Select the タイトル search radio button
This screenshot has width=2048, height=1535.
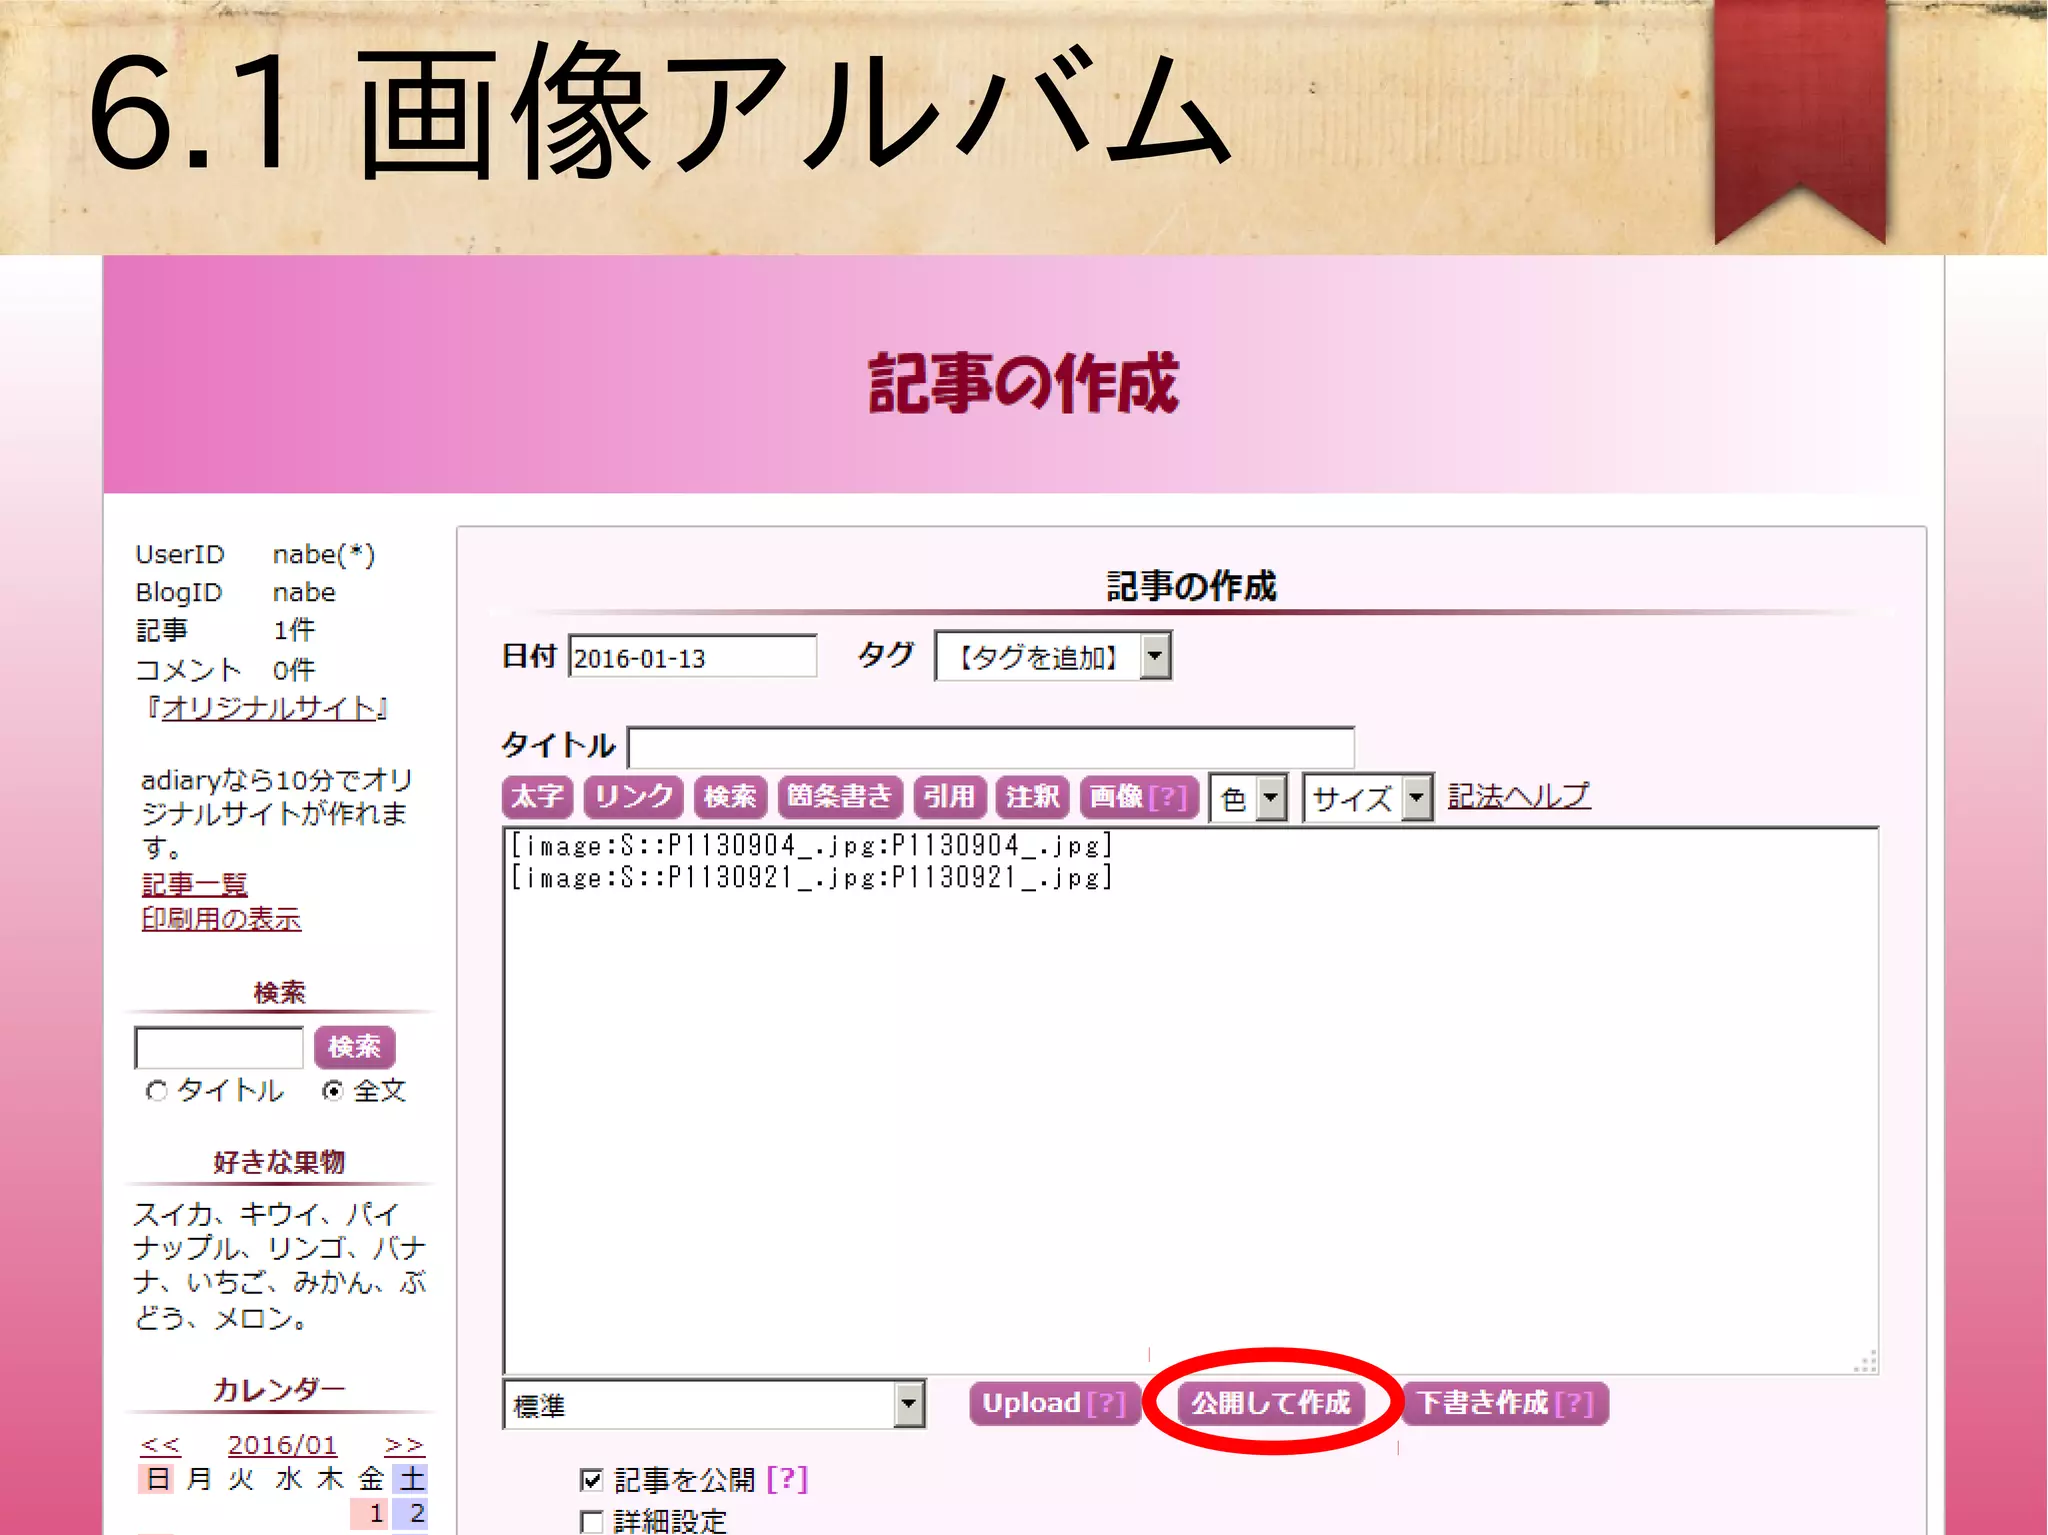(x=157, y=1090)
